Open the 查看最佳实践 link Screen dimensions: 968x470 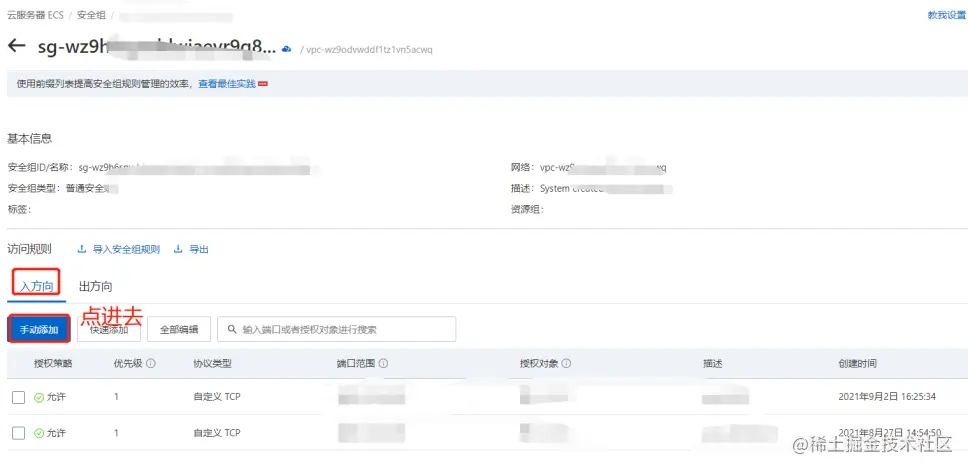pyautogui.click(x=227, y=84)
